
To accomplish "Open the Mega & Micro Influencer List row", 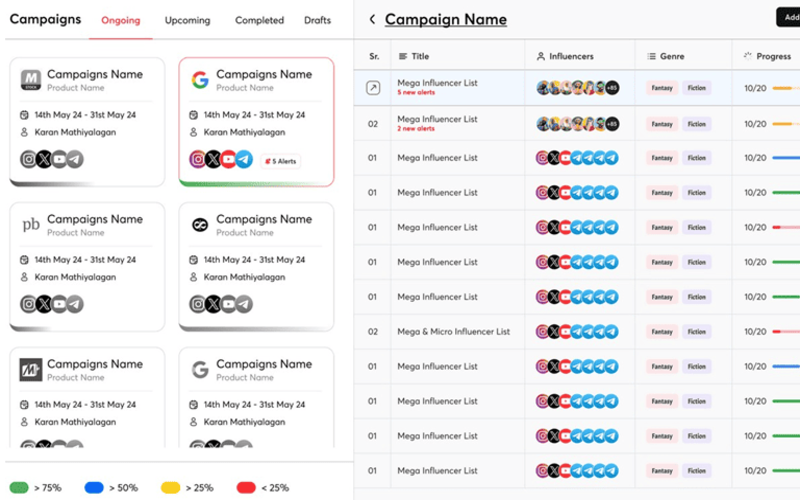I will [577, 332].
